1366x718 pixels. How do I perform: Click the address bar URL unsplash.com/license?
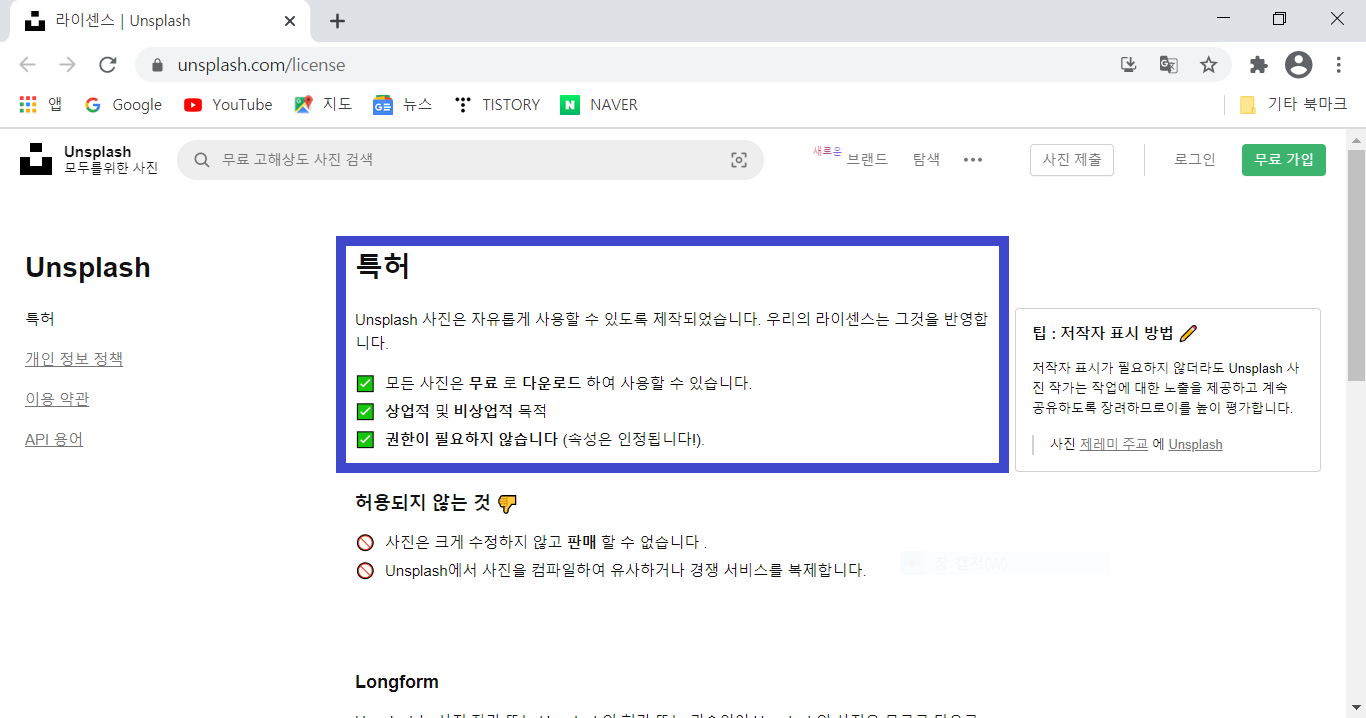[x=261, y=65]
